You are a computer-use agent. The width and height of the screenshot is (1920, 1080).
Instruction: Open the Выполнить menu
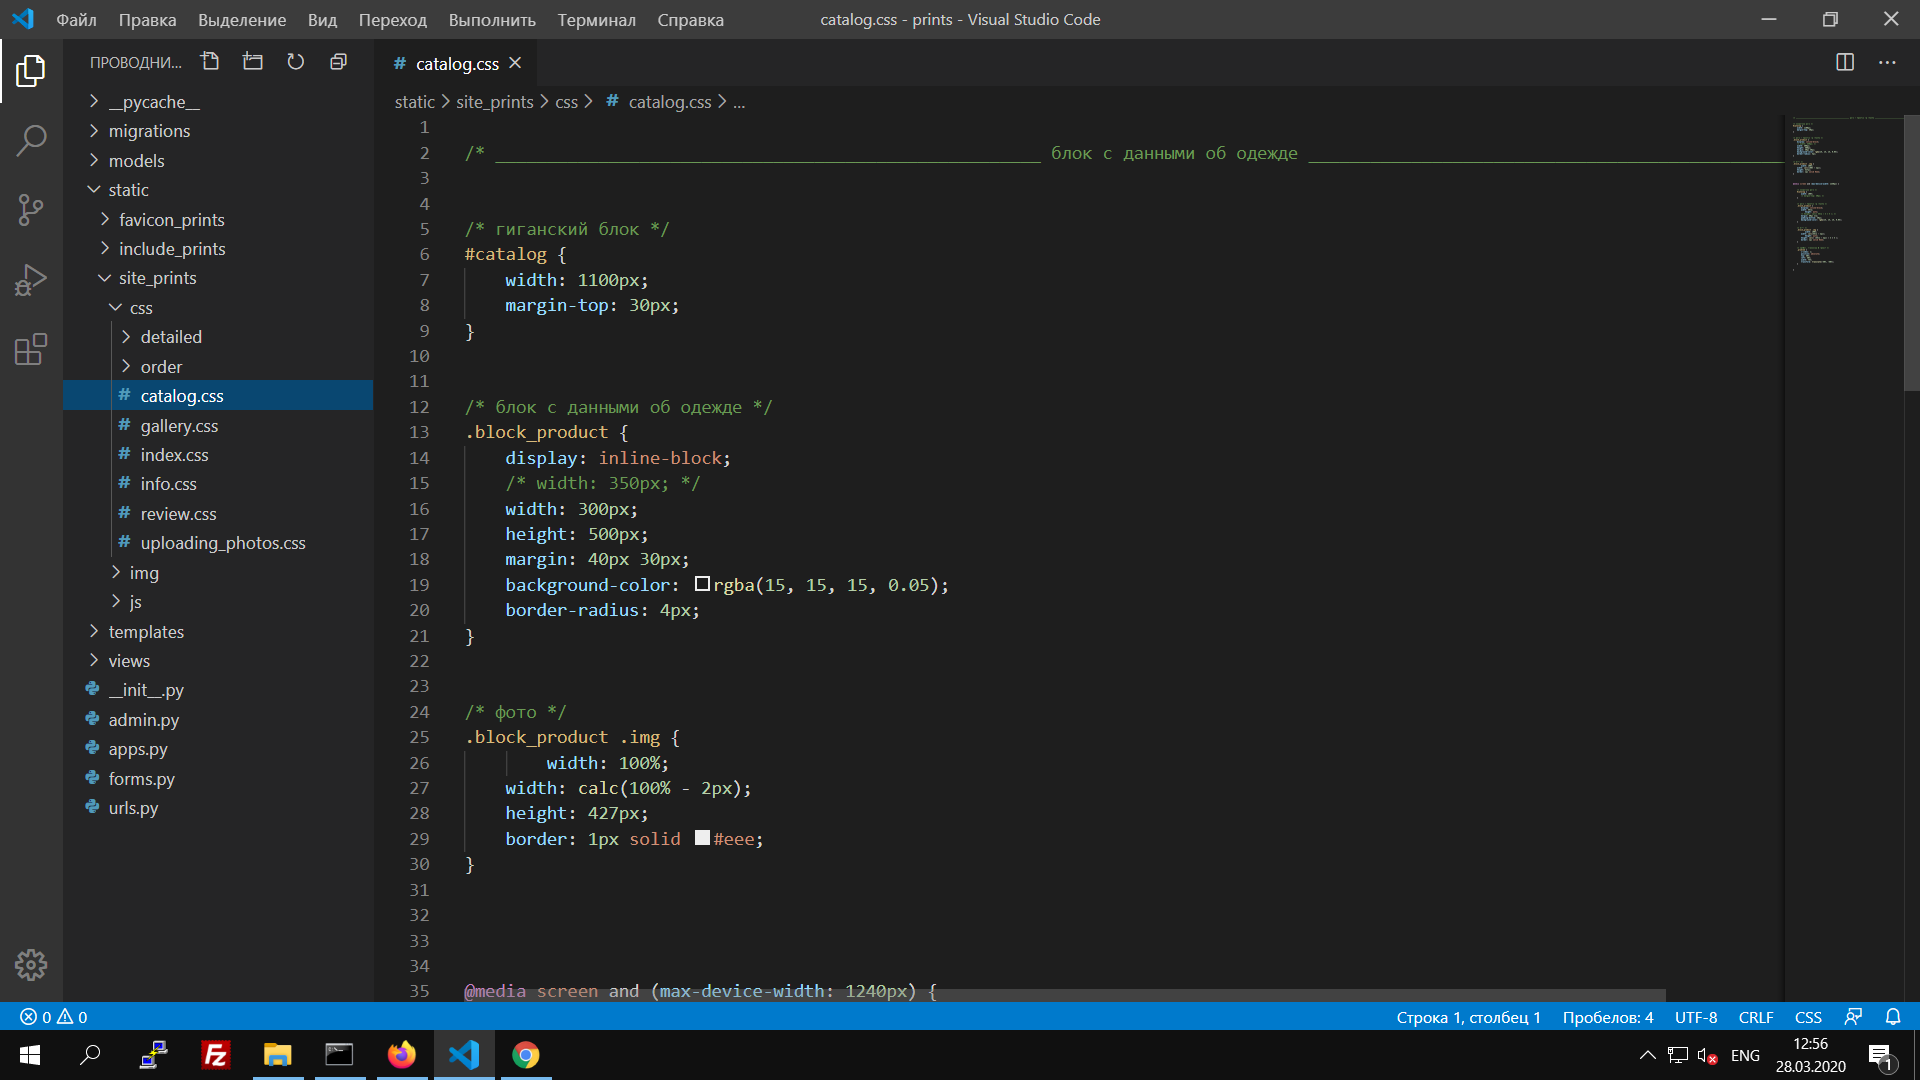coord(492,19)
